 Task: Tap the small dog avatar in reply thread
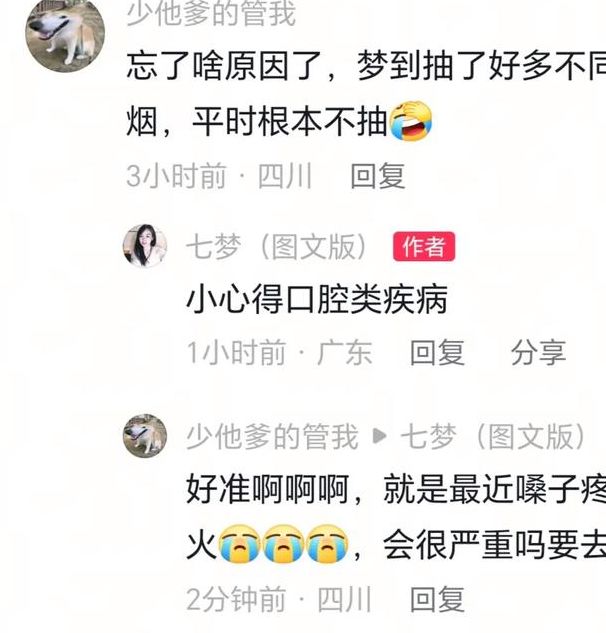pos(145,436)
